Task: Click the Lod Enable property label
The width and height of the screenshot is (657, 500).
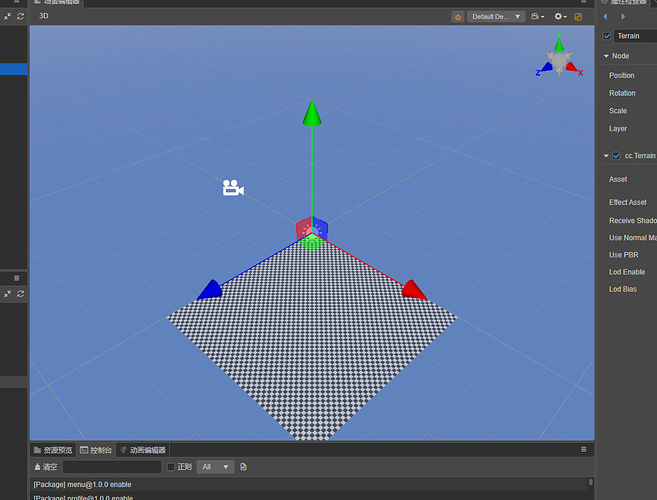Action: pos(627,272)
